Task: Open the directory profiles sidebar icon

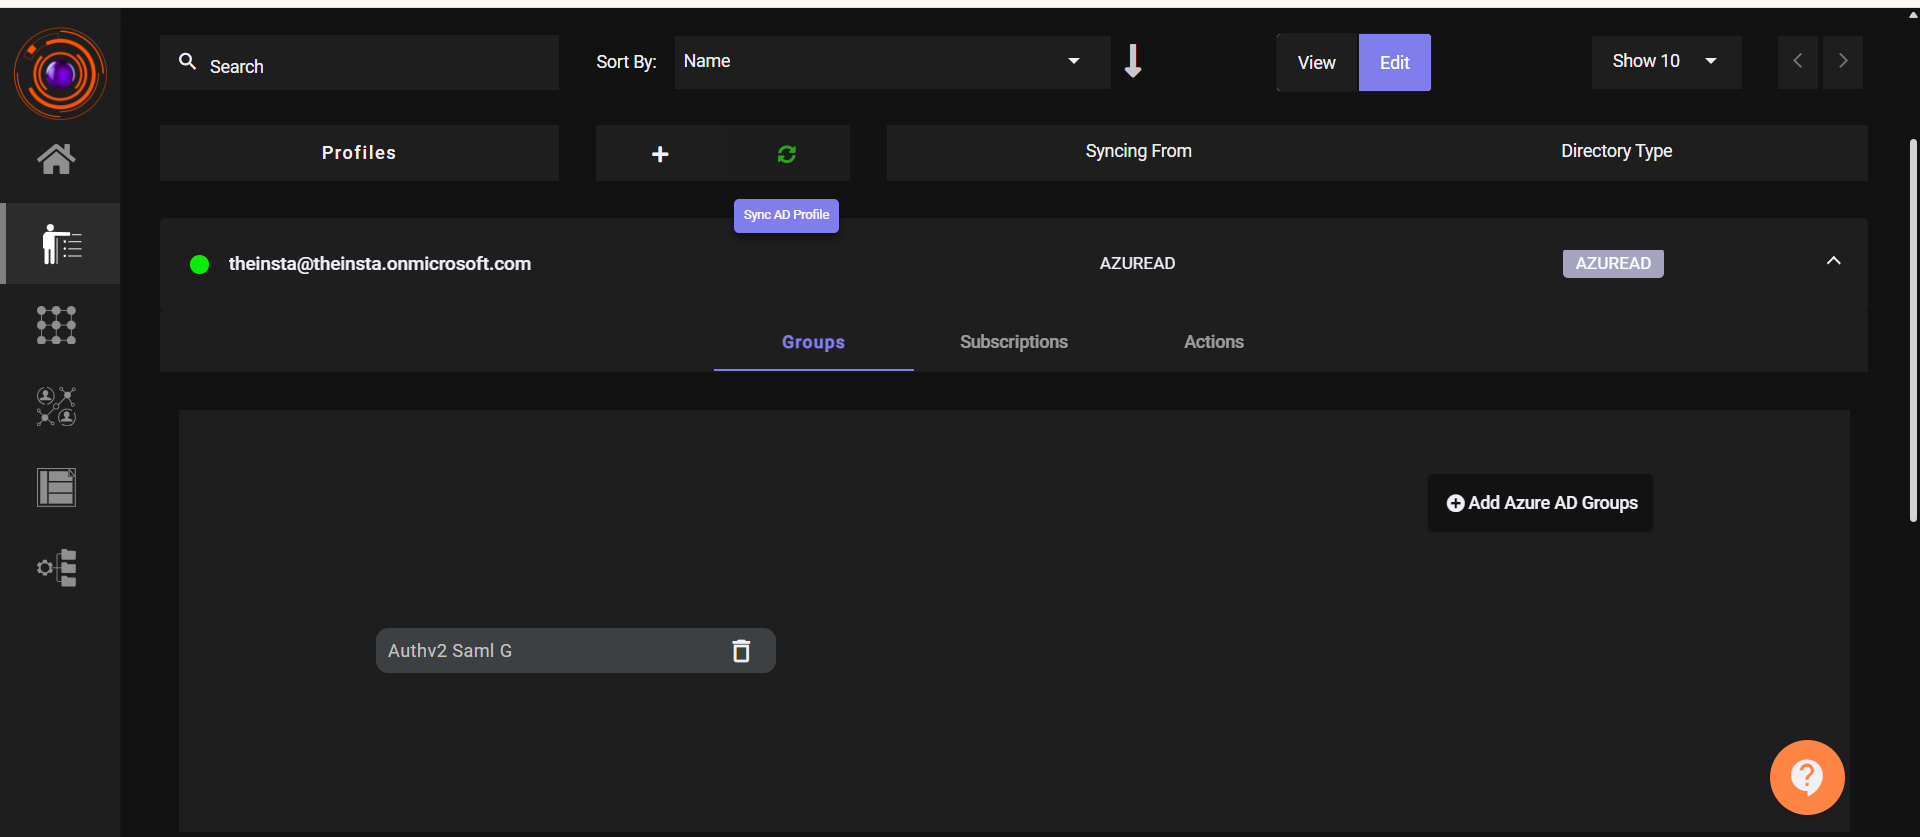Action: 62,244
